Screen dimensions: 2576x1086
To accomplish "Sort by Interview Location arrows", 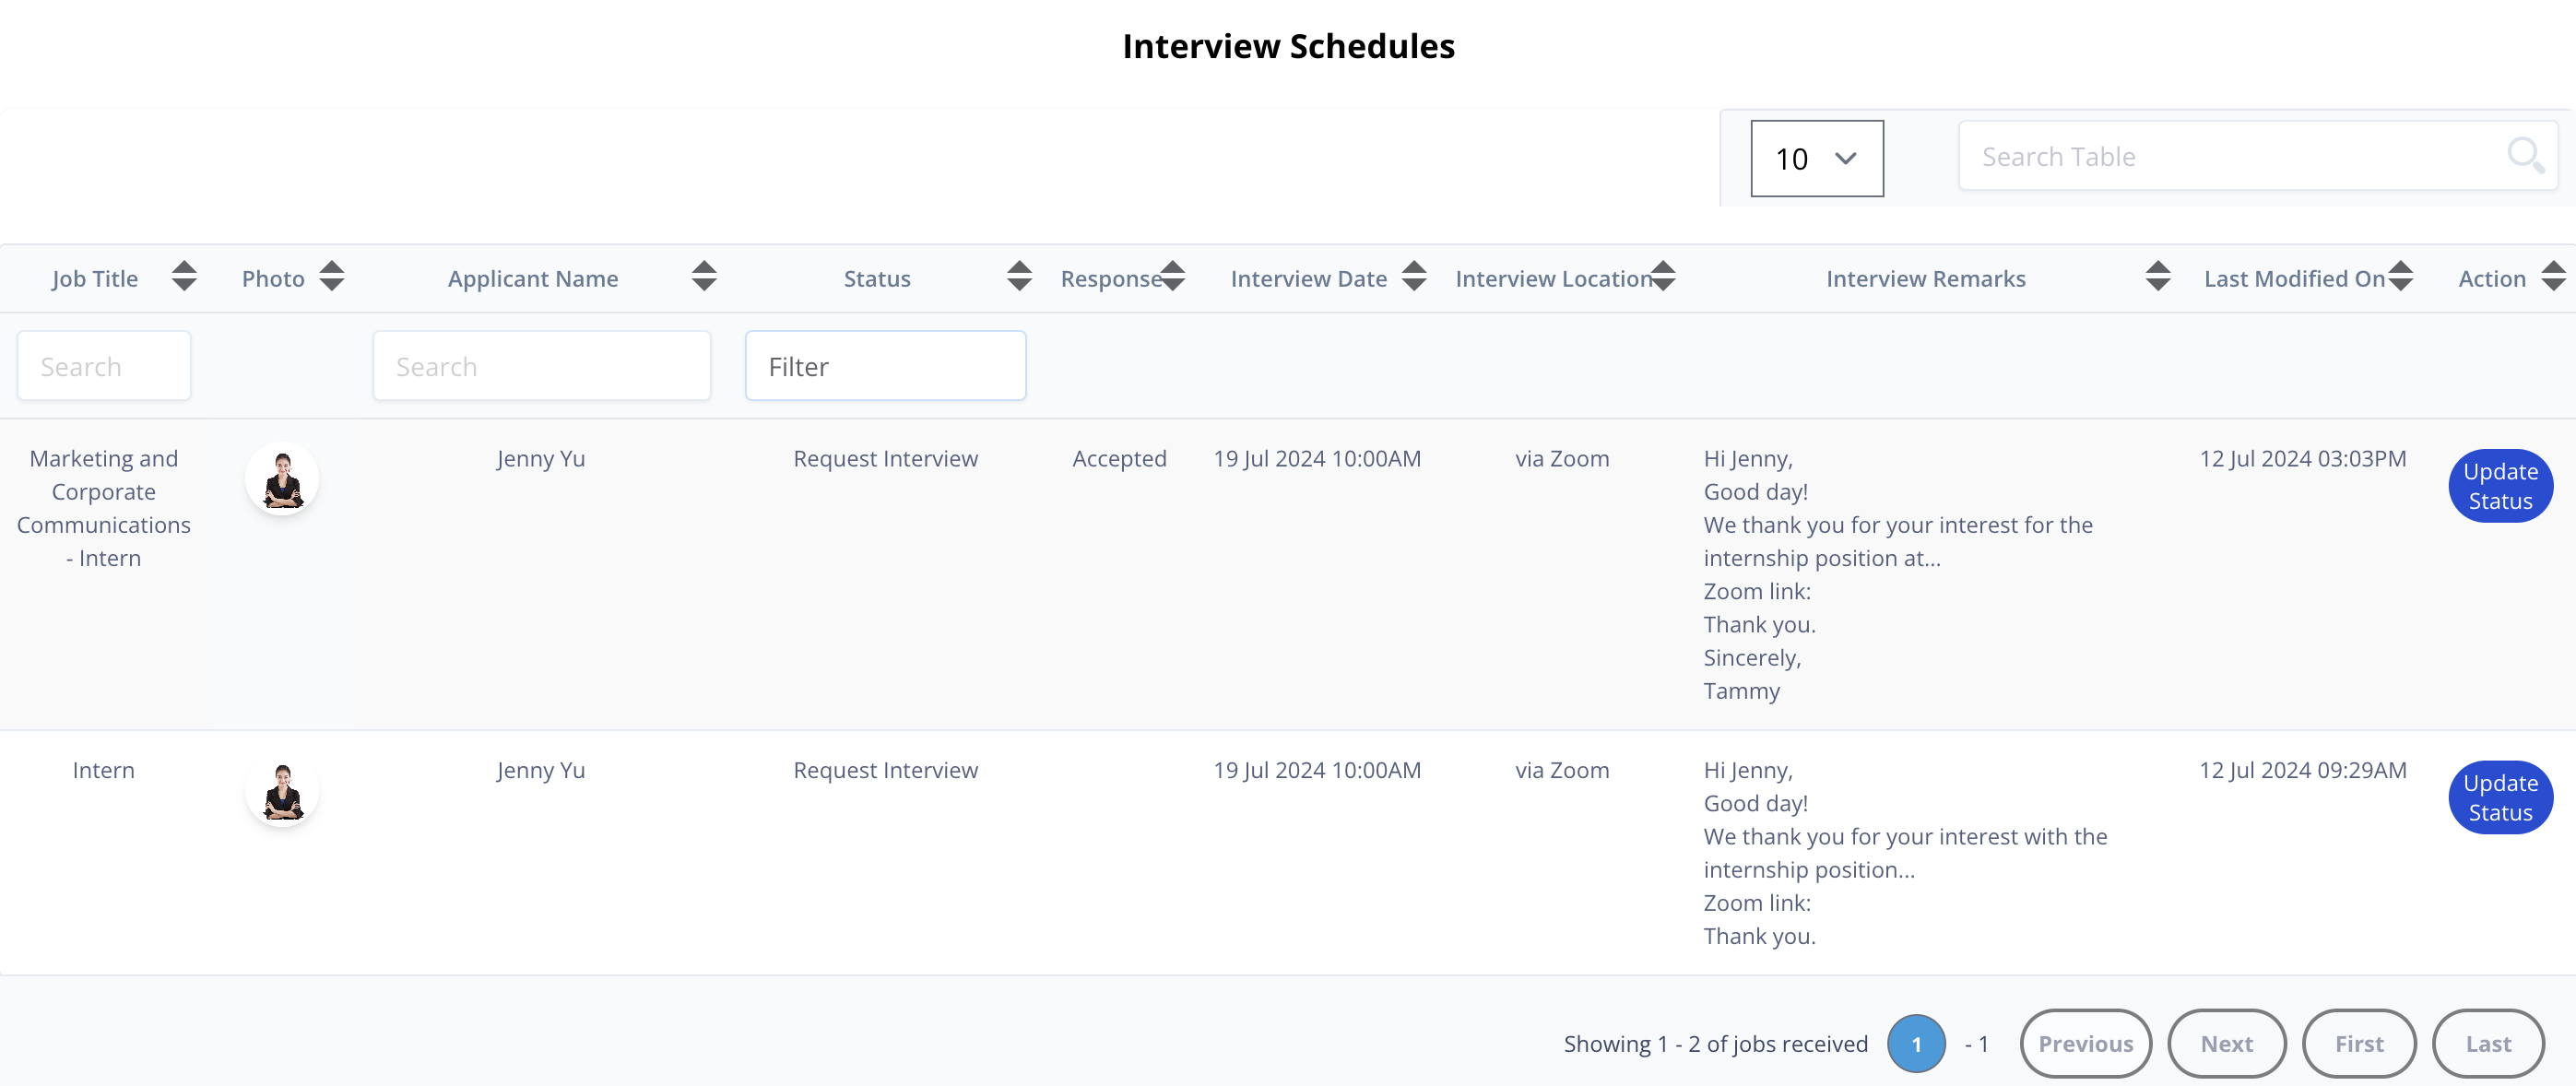I will coord(1663,276).
